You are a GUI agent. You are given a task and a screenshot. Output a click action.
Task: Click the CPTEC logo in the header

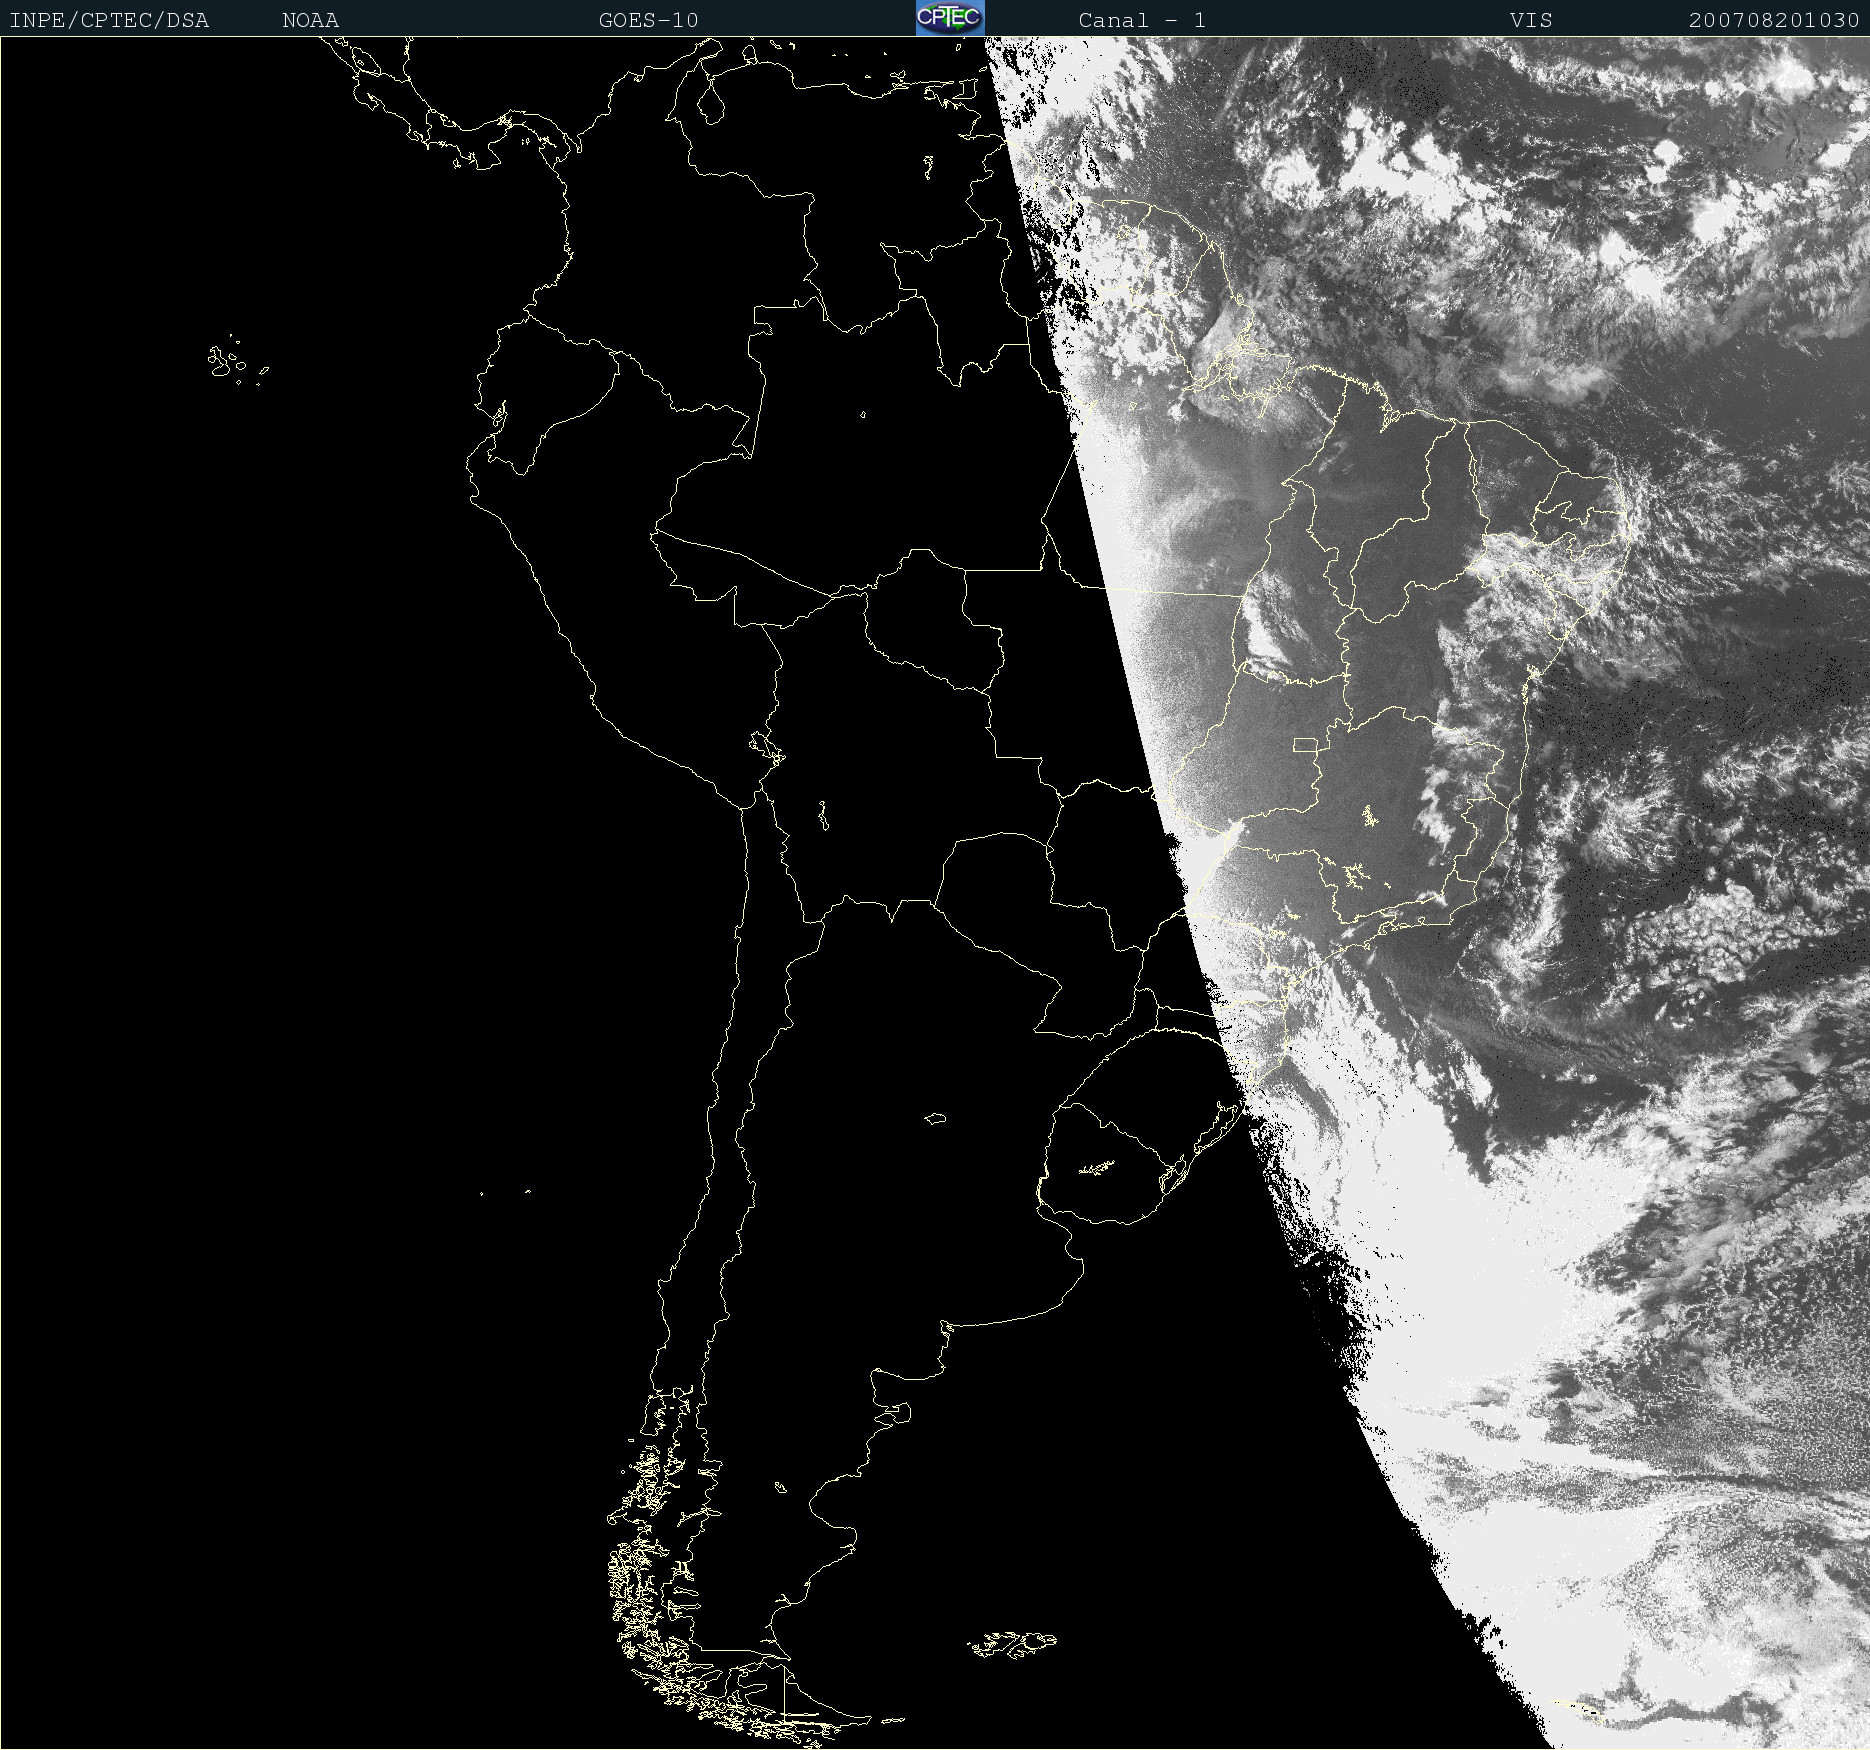(950, 18)
